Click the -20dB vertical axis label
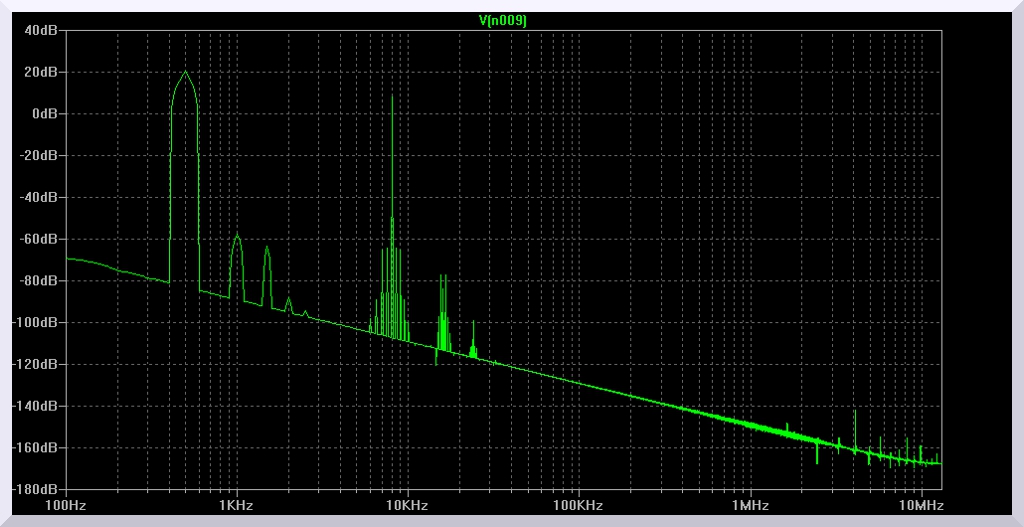This screenshot has width=1024, height=527. pos(42,156)
